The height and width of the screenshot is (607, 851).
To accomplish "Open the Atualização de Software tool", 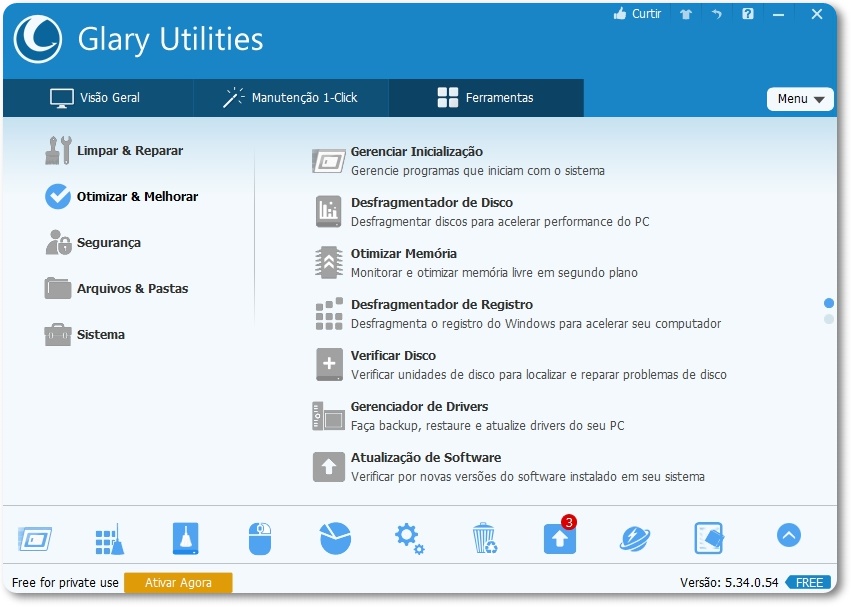I will pos(426,458).
